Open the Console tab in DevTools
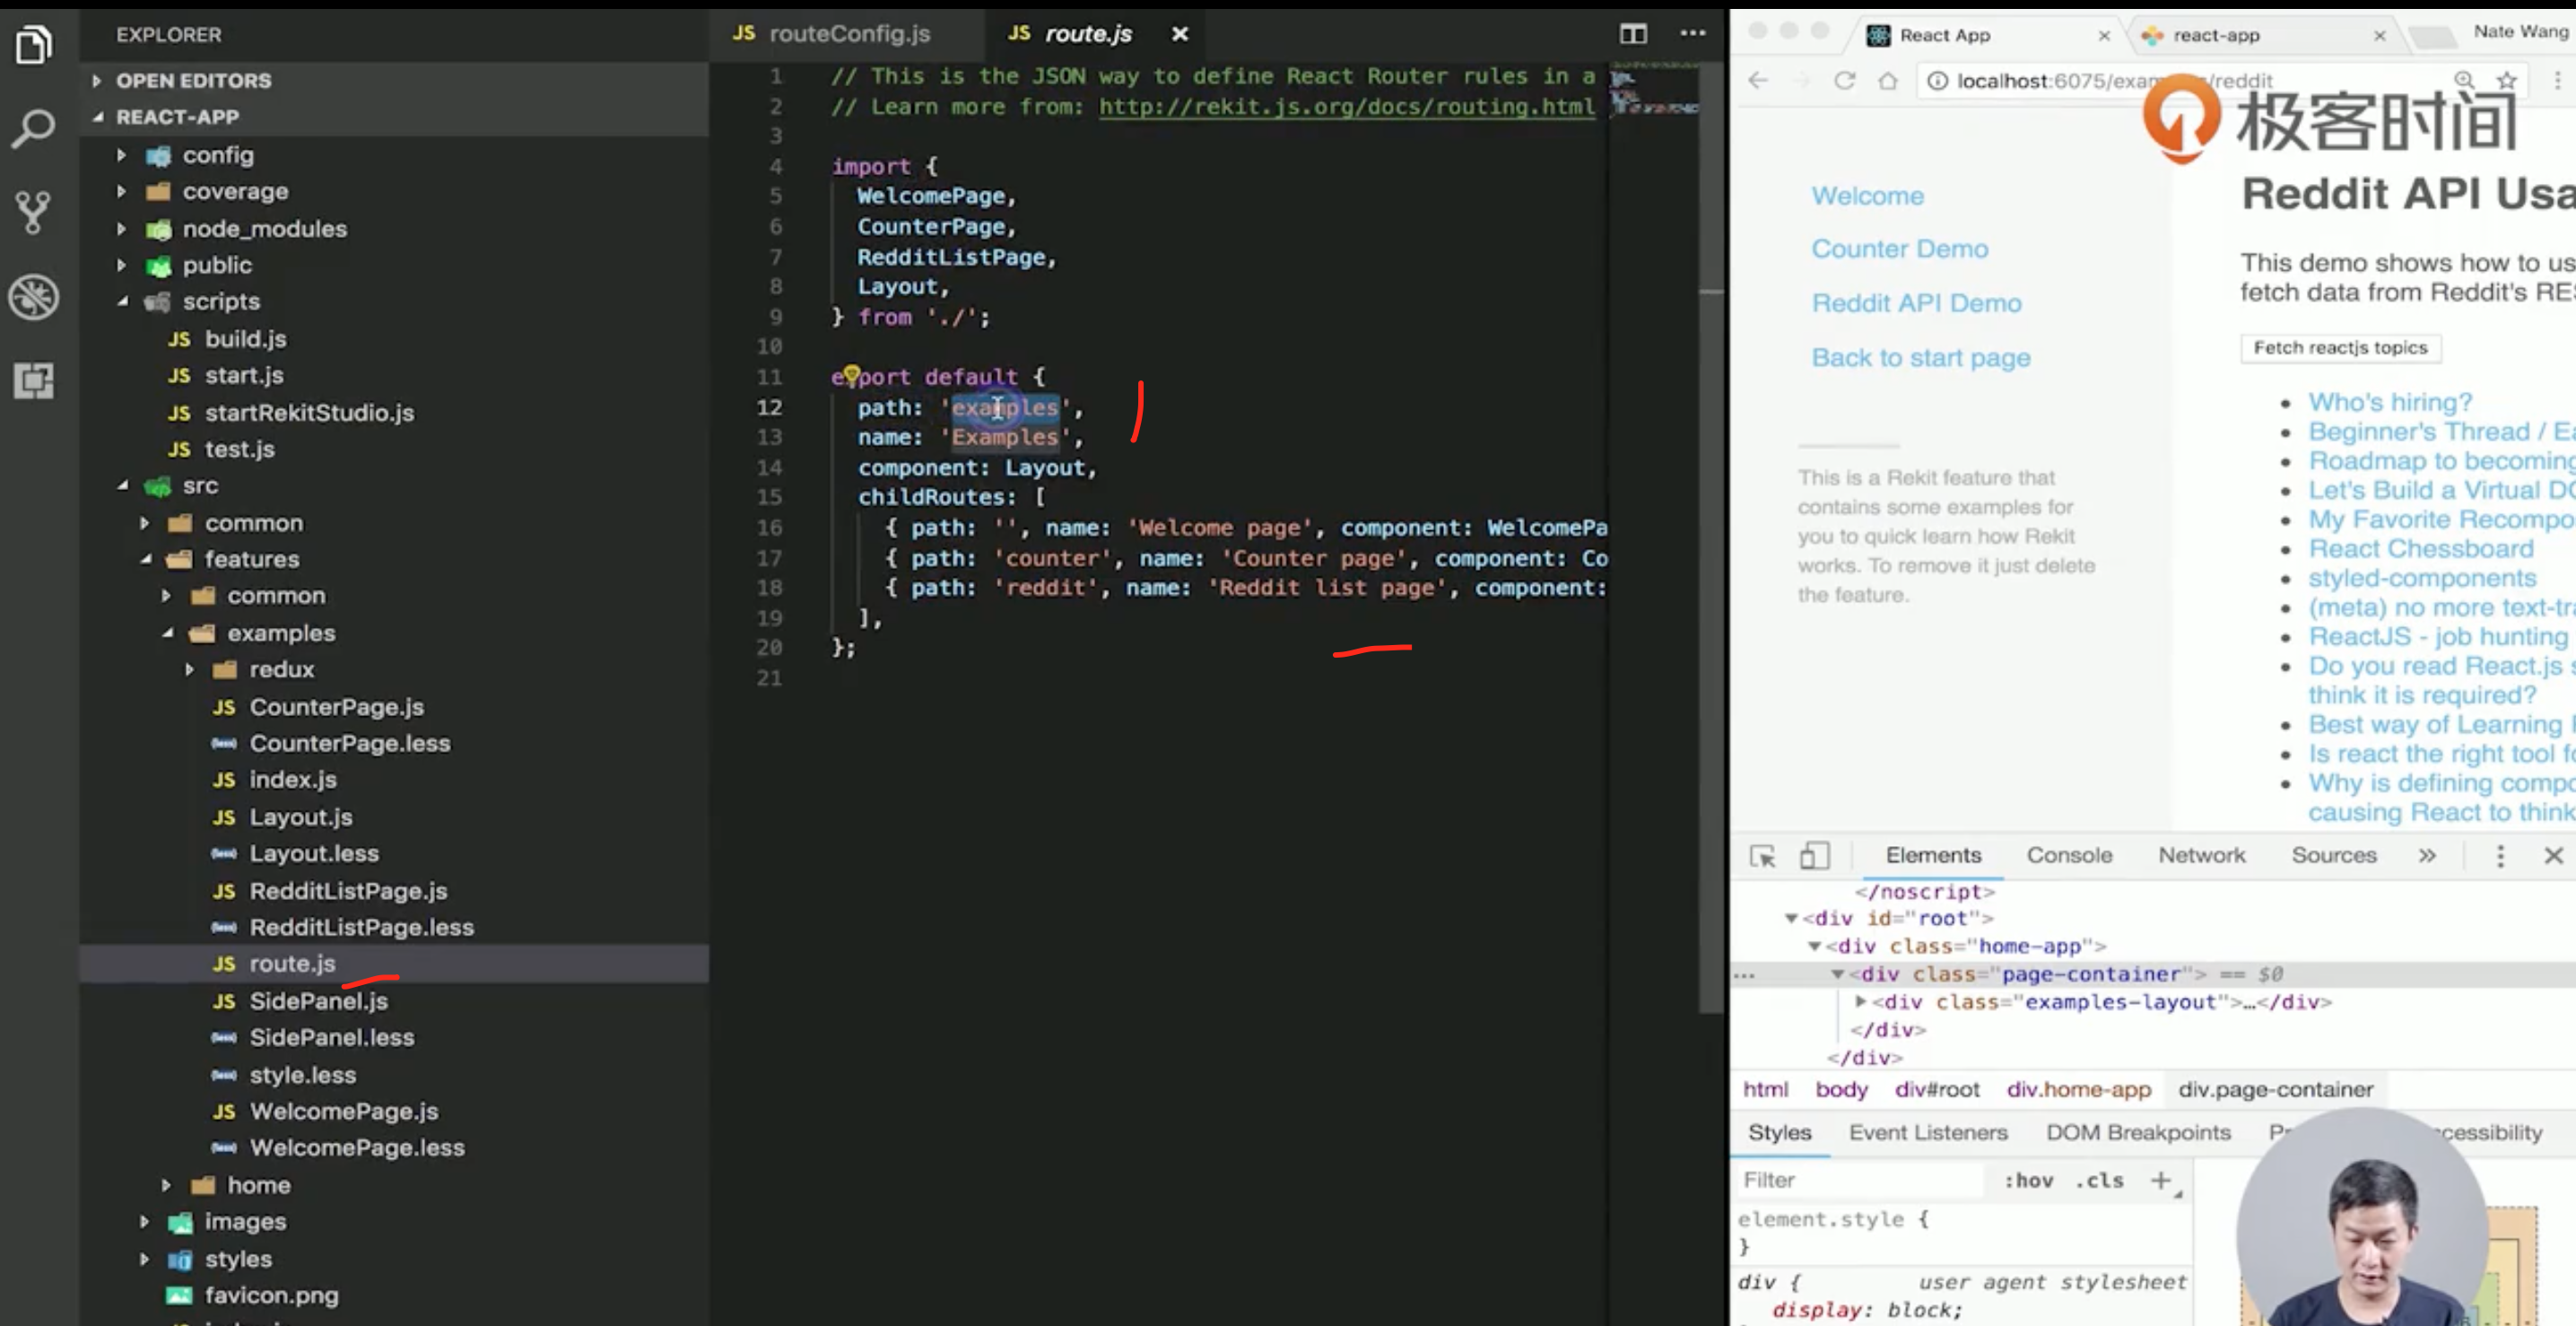Screen dimensions: 2576x1326 point(2069,856)
